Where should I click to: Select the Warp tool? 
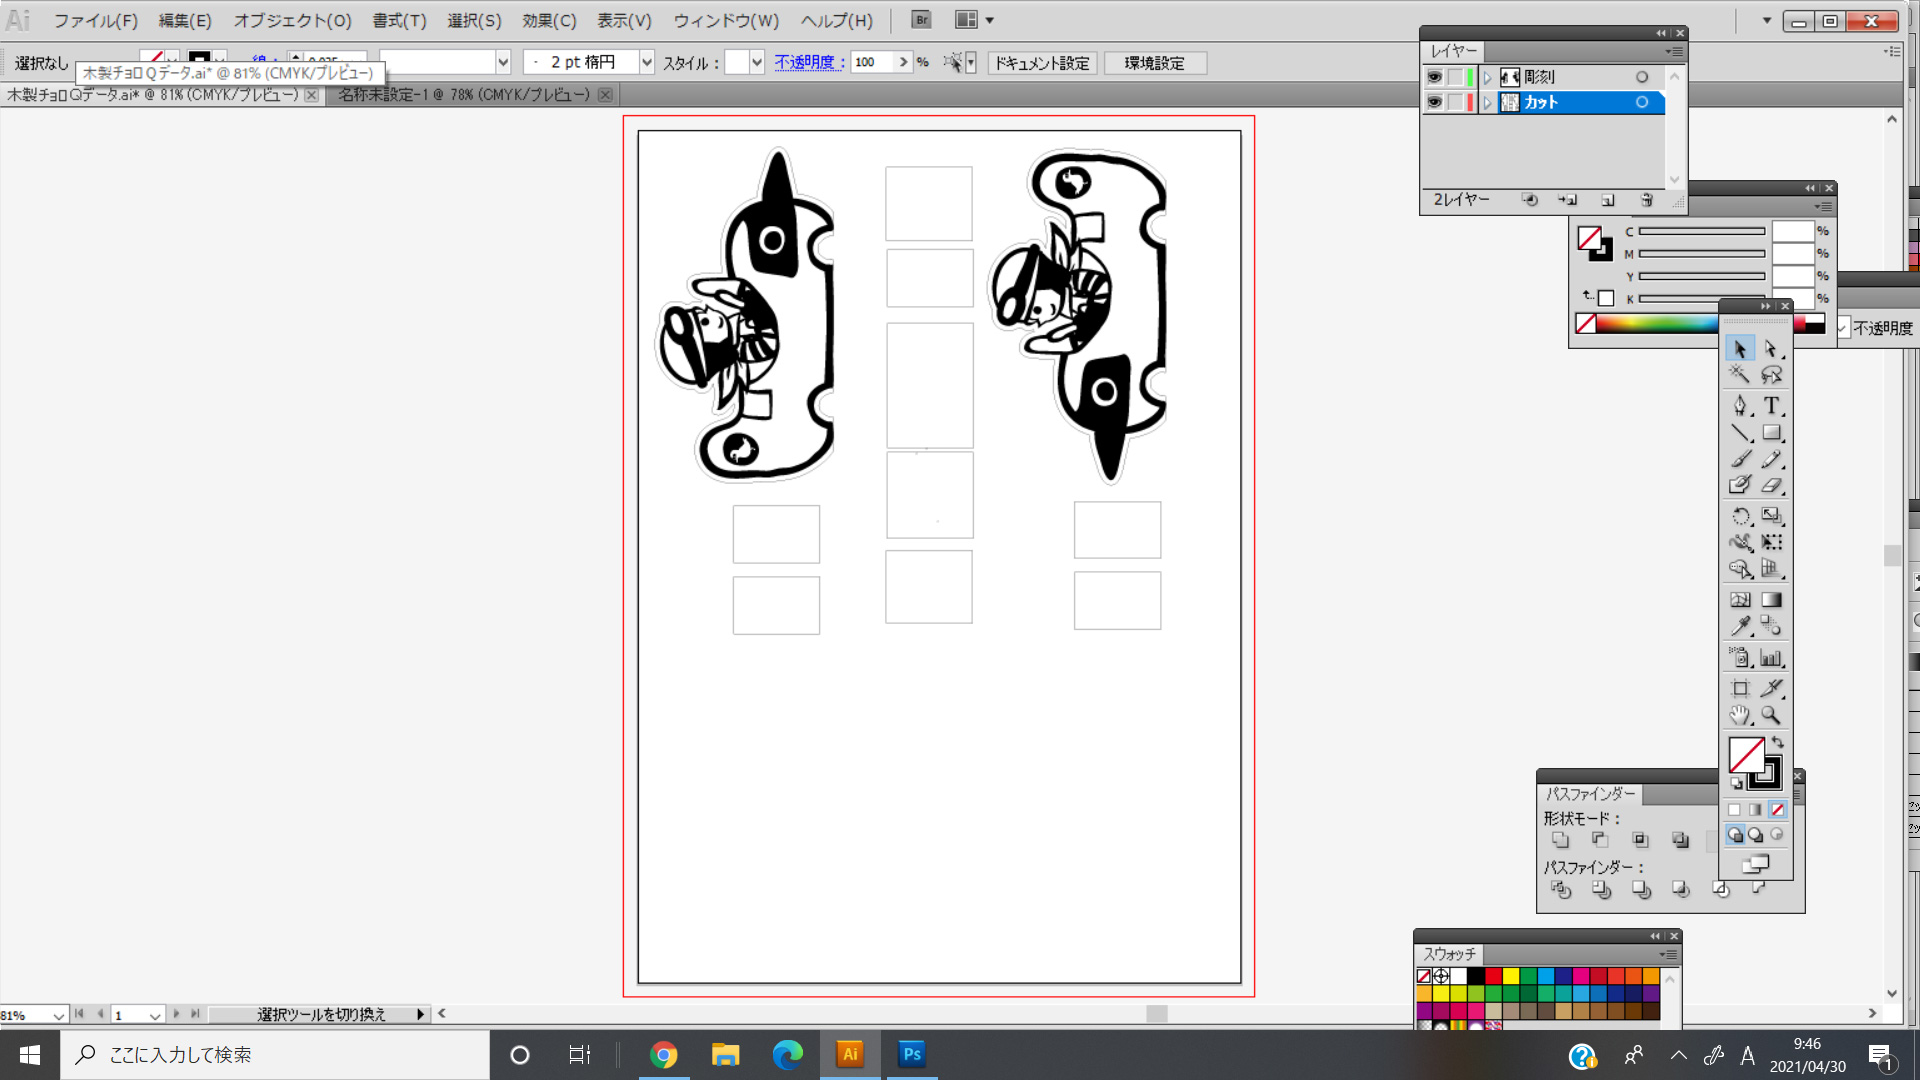click(1740, 542)
